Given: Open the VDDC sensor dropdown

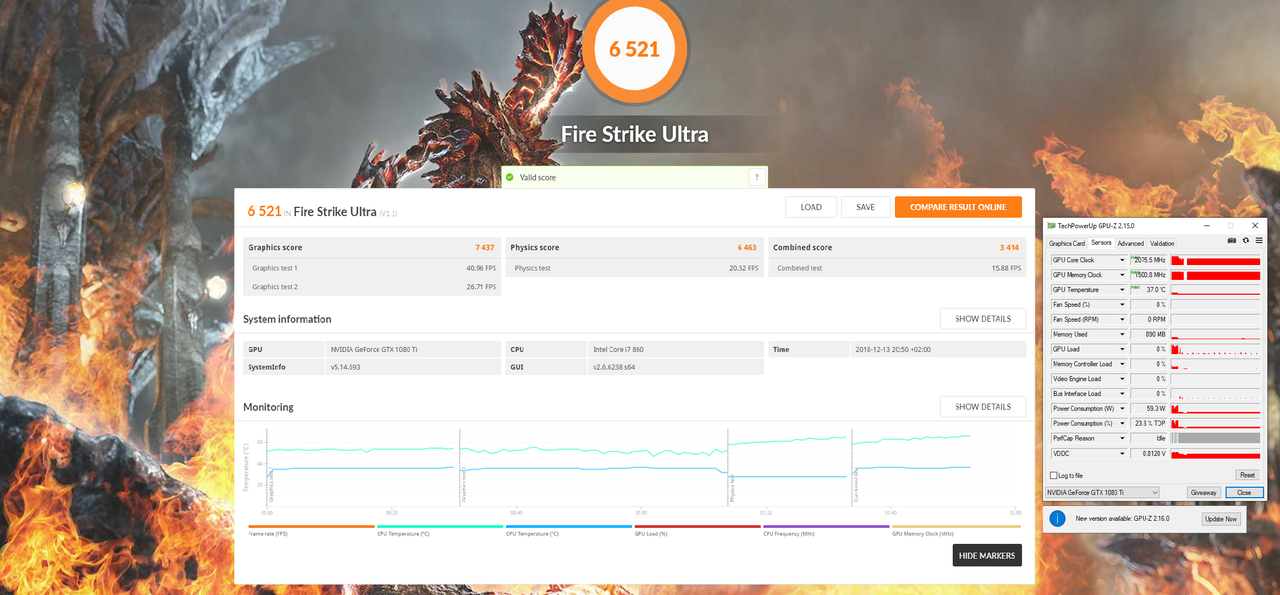Looking at the screenshot, I should (1122, 453).
